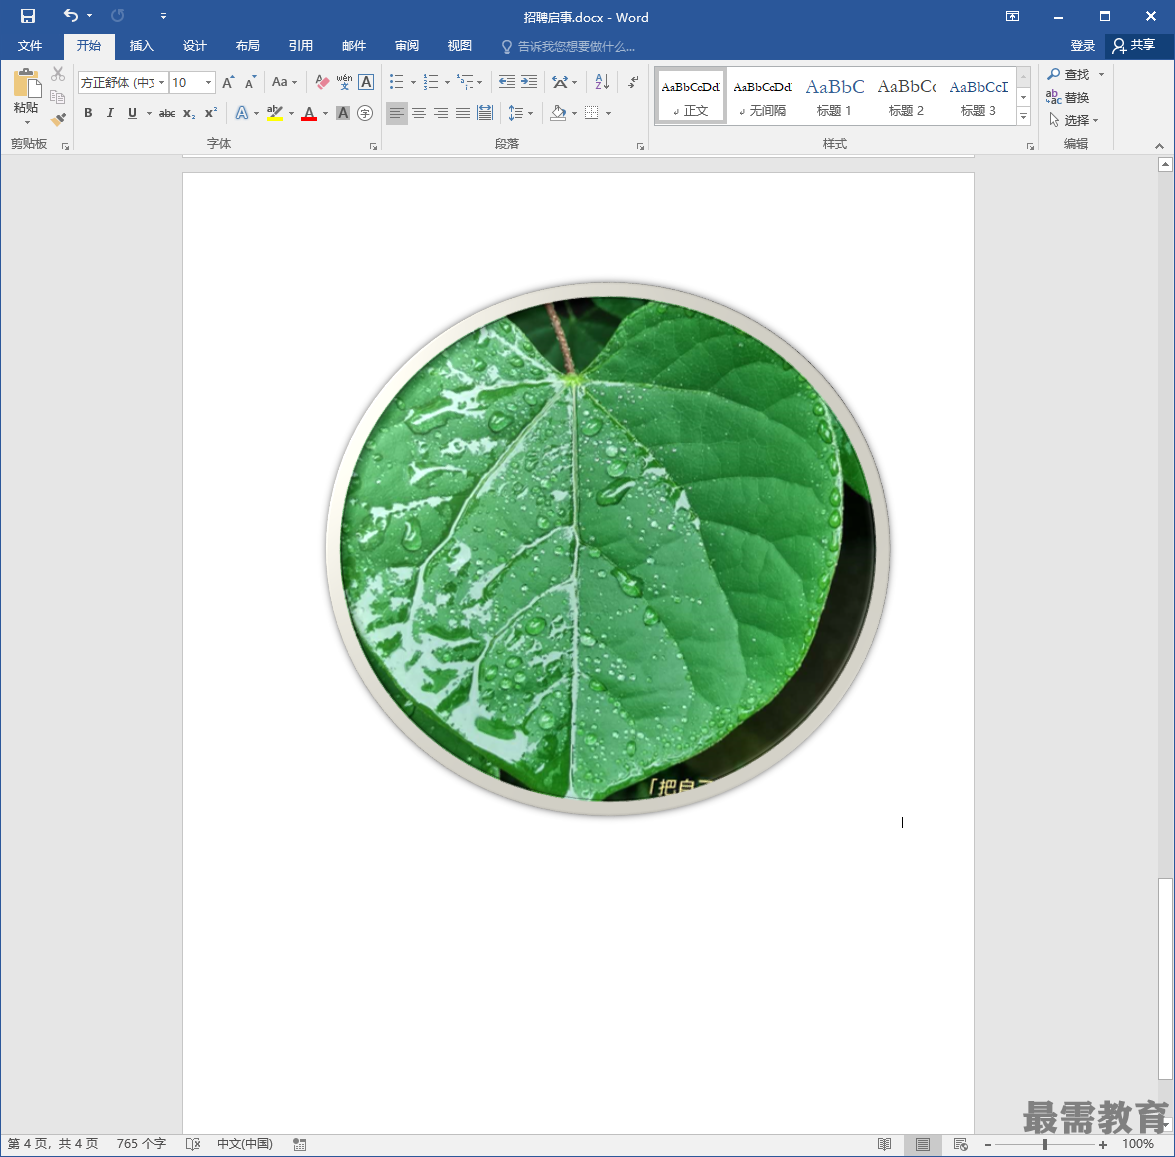Image resolution: width=1175 pixels, height=1157 pixels.
Task: Open line spacing dropdown
Action: click(x=521, y=113)
